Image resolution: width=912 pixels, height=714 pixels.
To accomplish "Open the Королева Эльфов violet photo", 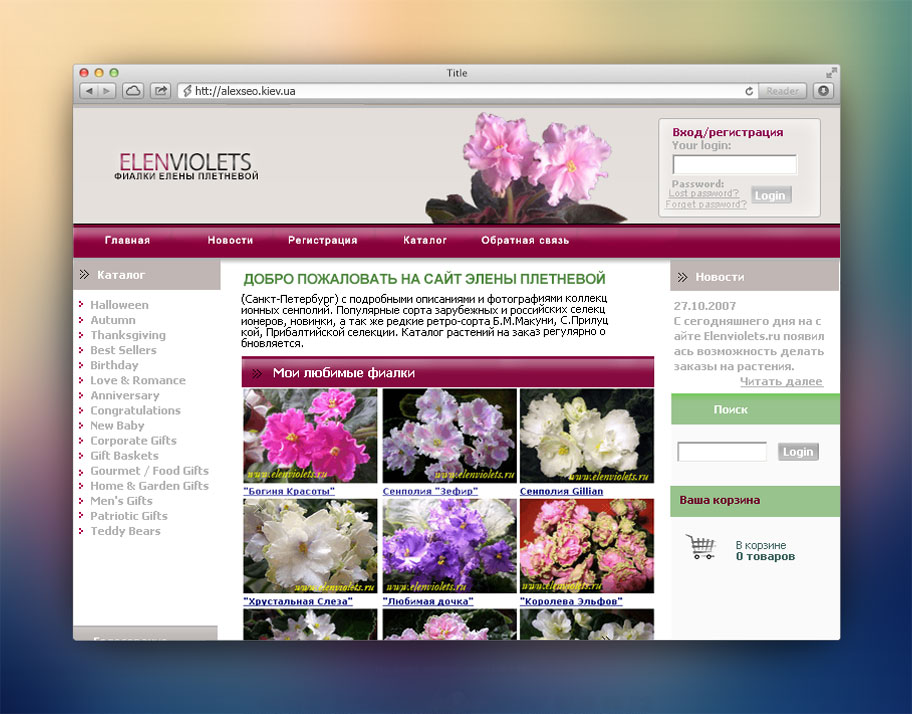I will (587, 546).
